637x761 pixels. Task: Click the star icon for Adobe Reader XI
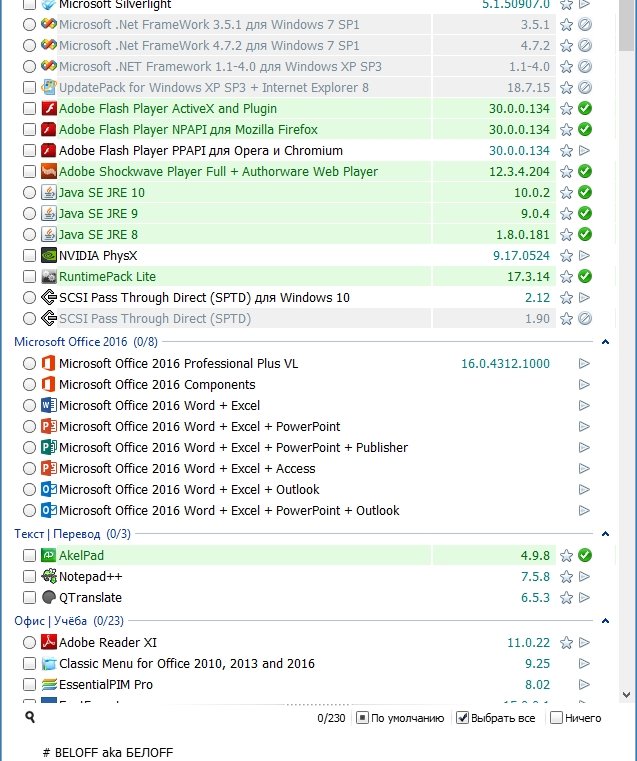pyautogui.click(x=566, y=643)
